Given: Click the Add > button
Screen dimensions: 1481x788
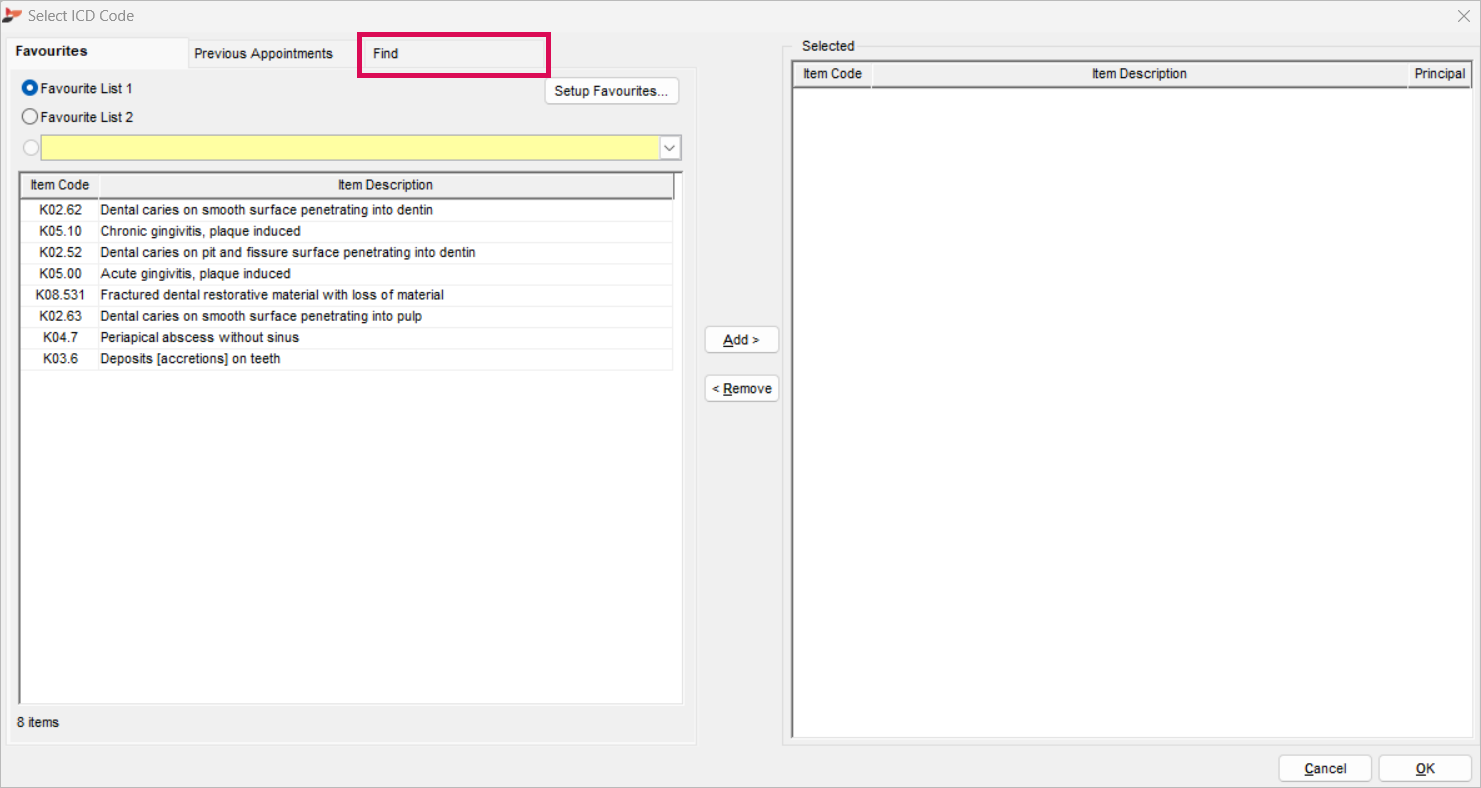Looking at the screenshot, I should click(x=742, y=340).
